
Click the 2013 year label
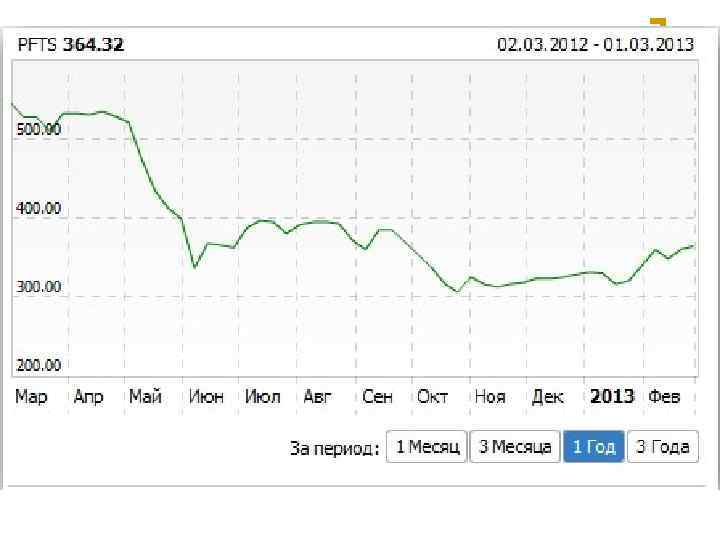pos(612,396)
